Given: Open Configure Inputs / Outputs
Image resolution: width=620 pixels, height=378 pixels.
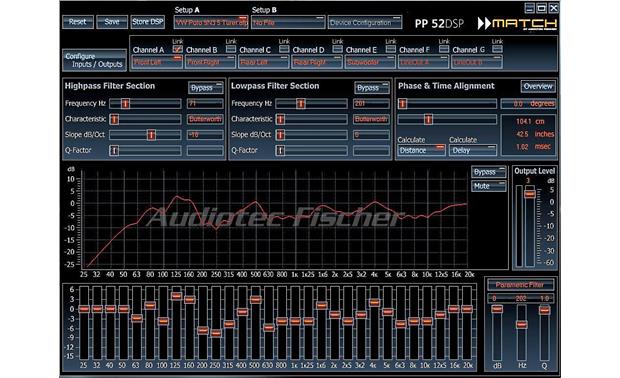Looking at the screenshot, I should [95, 60].
